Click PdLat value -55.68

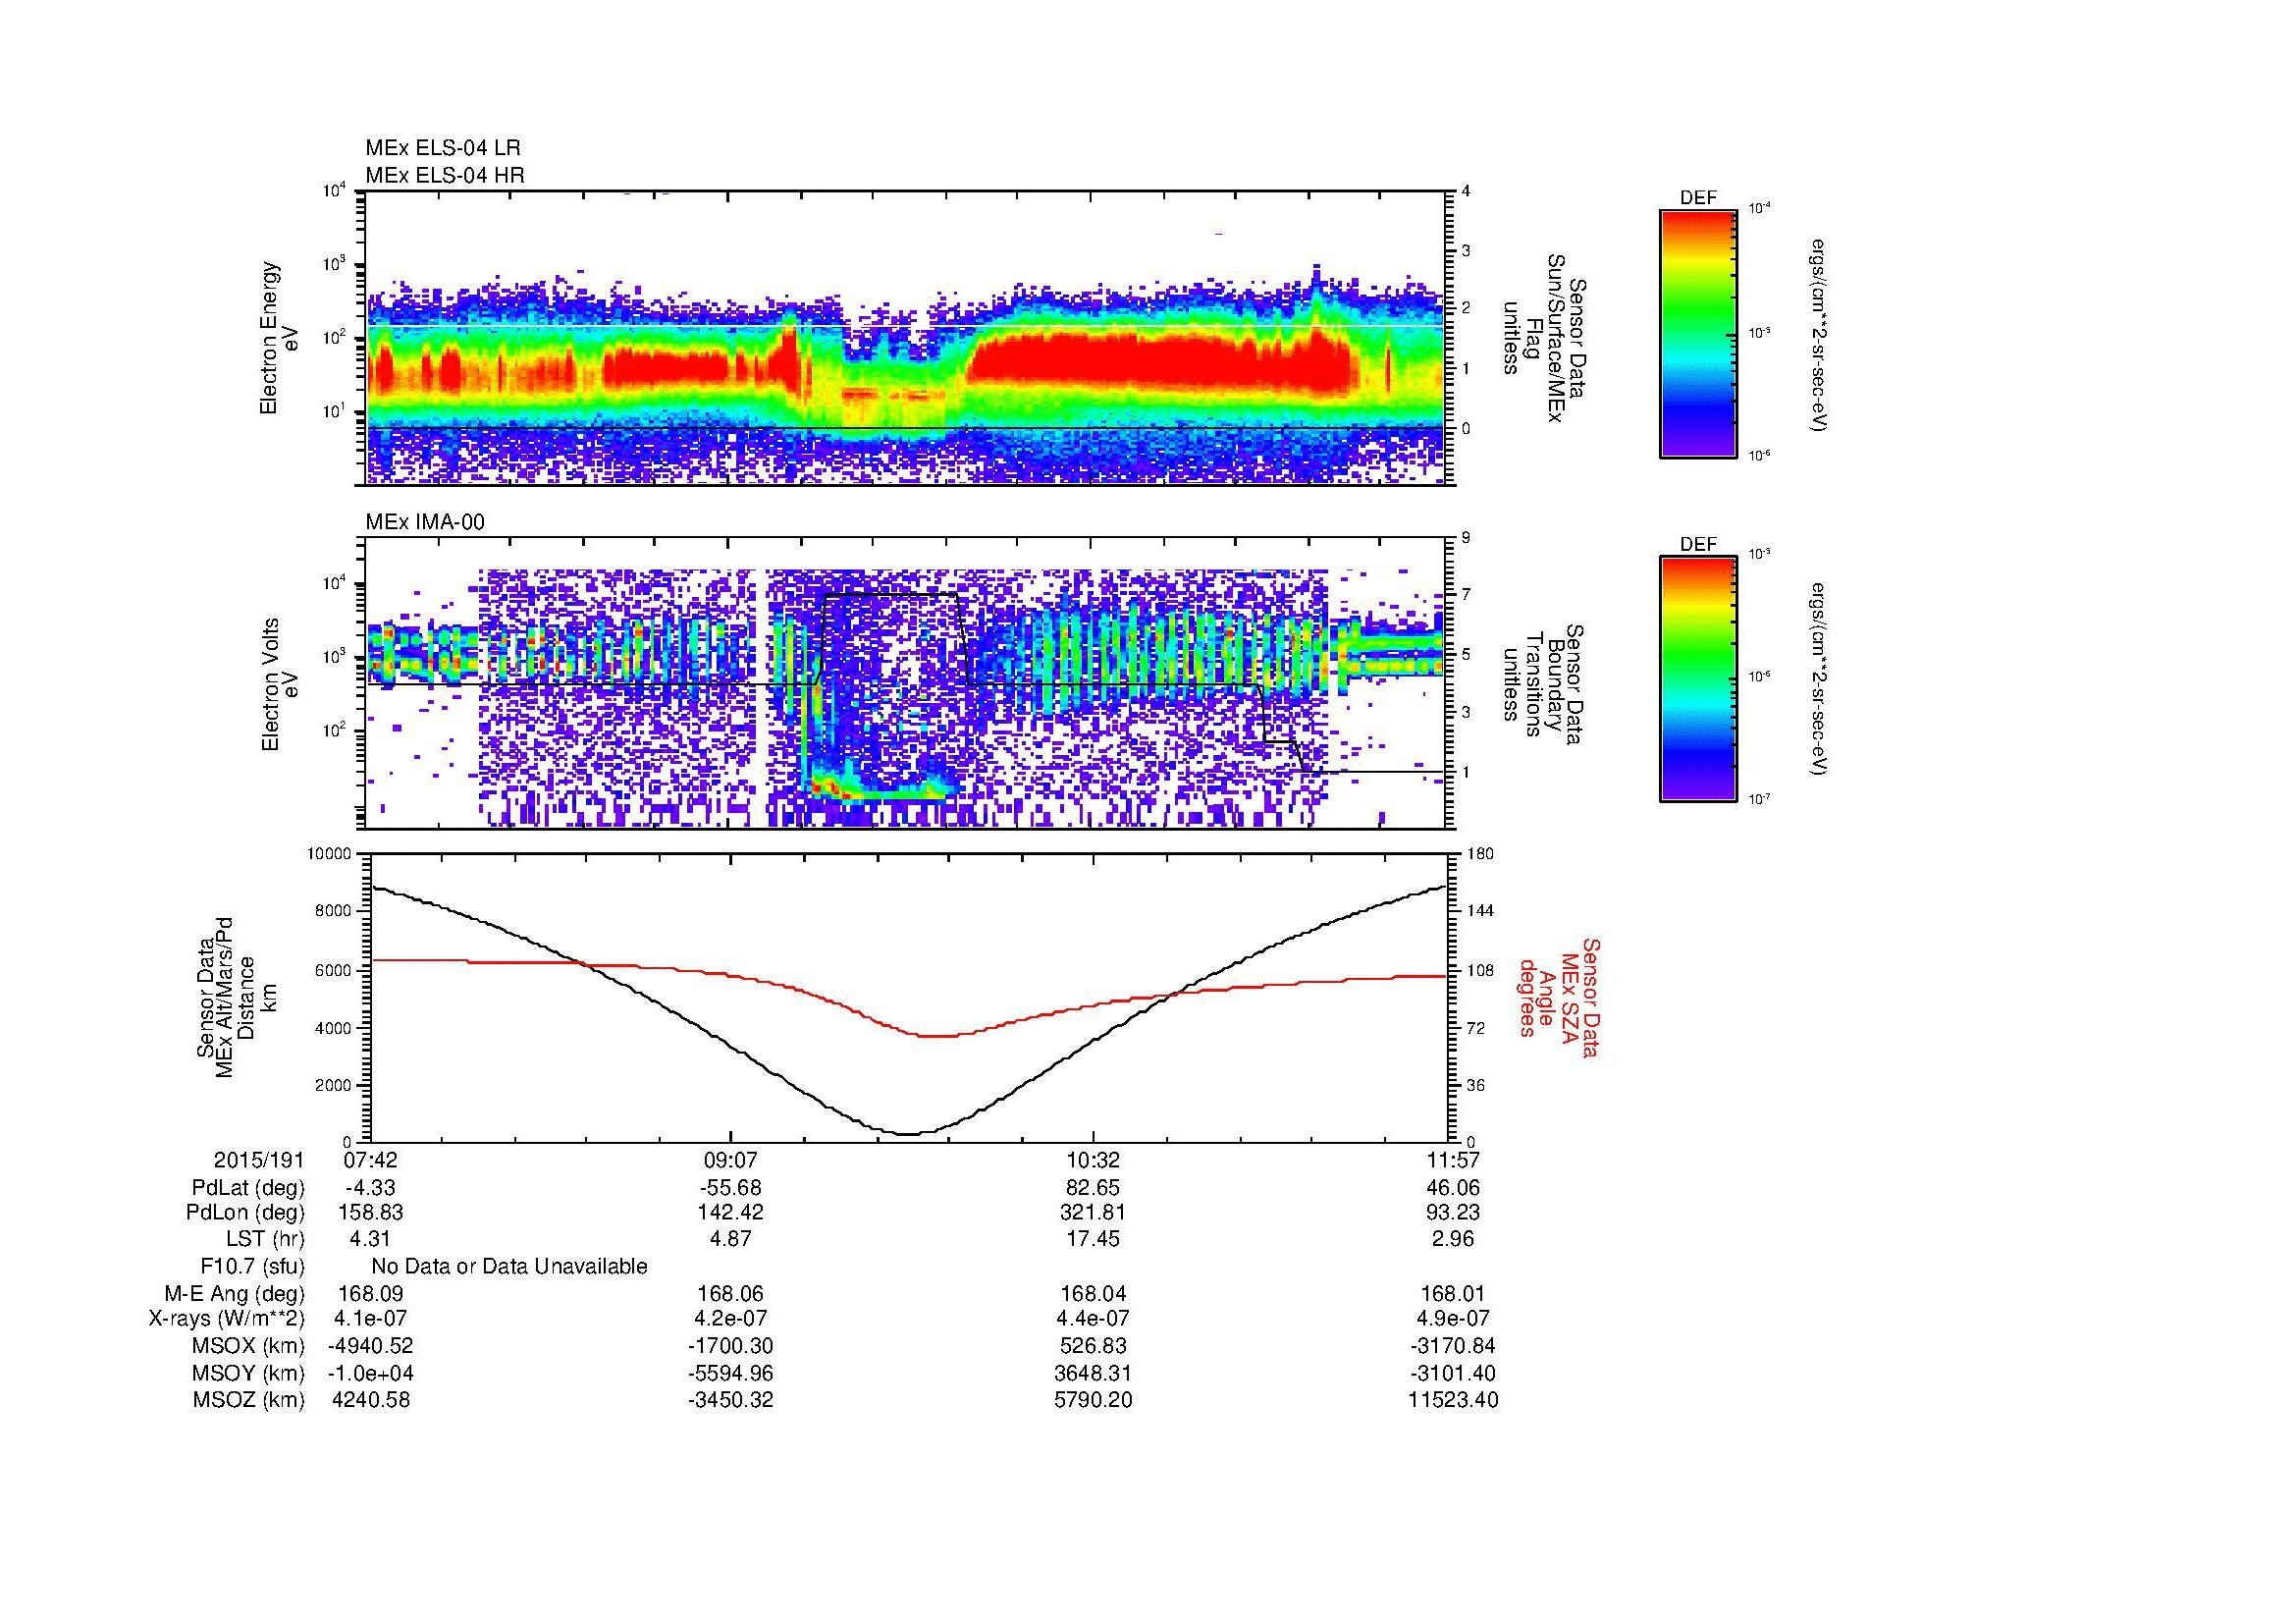click(x=731, y=1188)
